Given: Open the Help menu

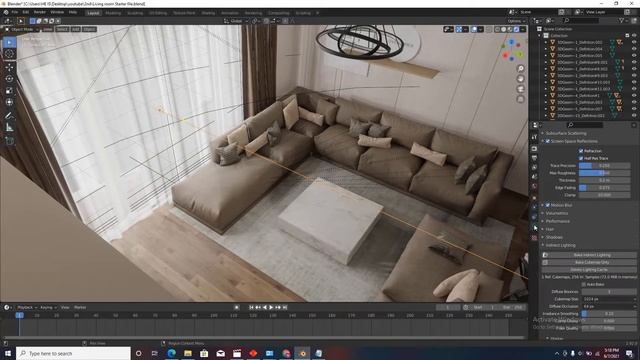Looking at the screenshot, I should 73,13.
